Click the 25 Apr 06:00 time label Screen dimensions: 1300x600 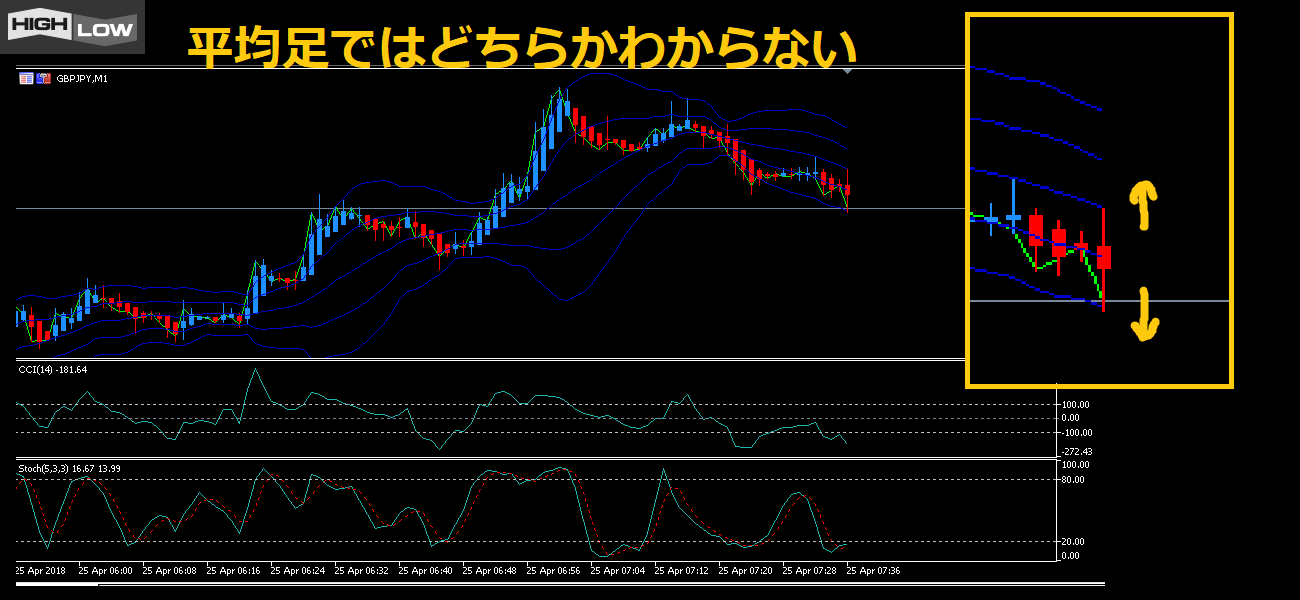point(105,571)
